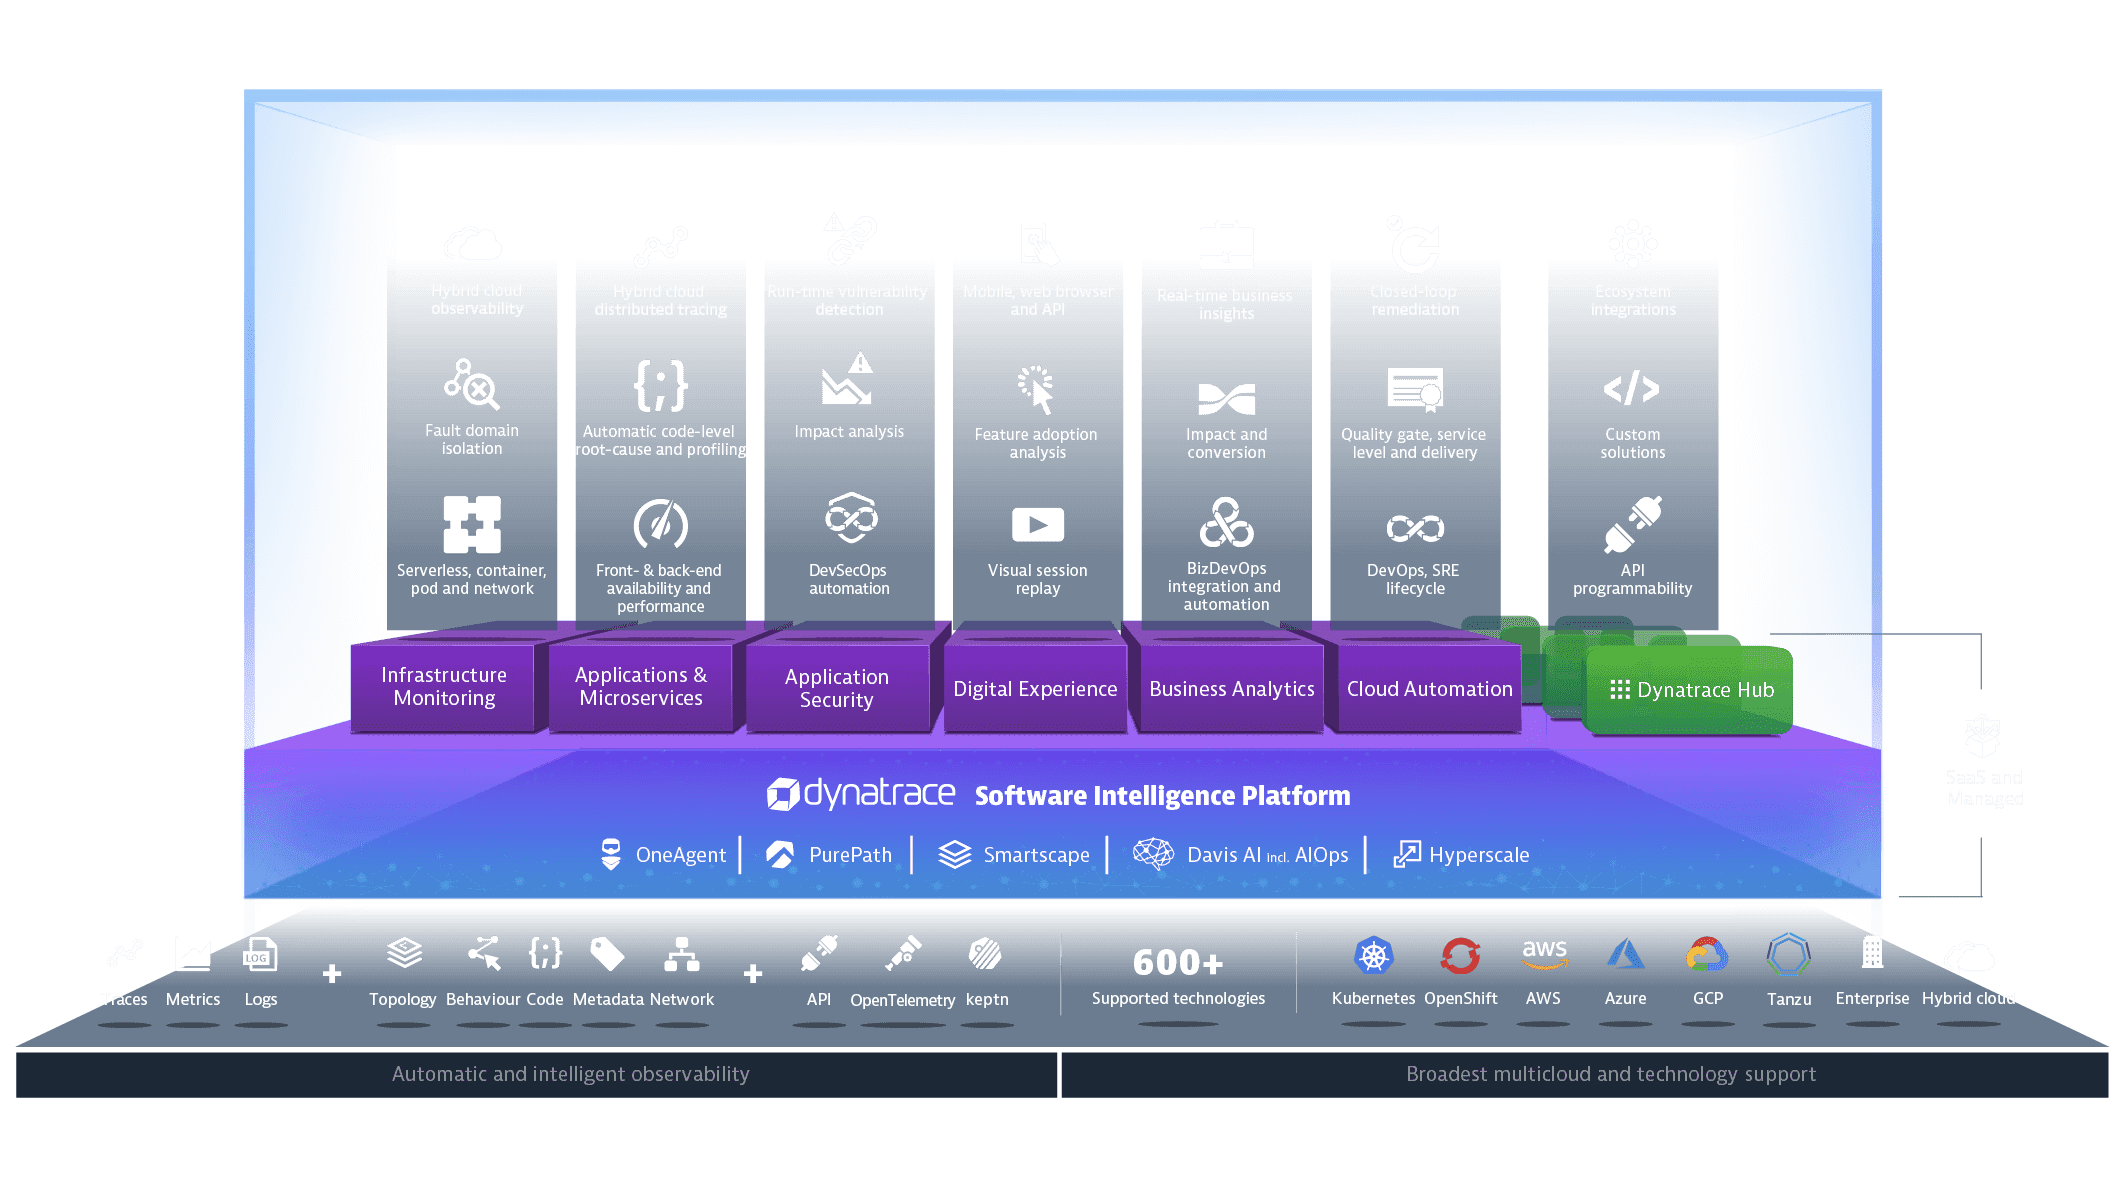Open the Application Security block
Screen dimensions: 2120x1193
click(837, 689)
